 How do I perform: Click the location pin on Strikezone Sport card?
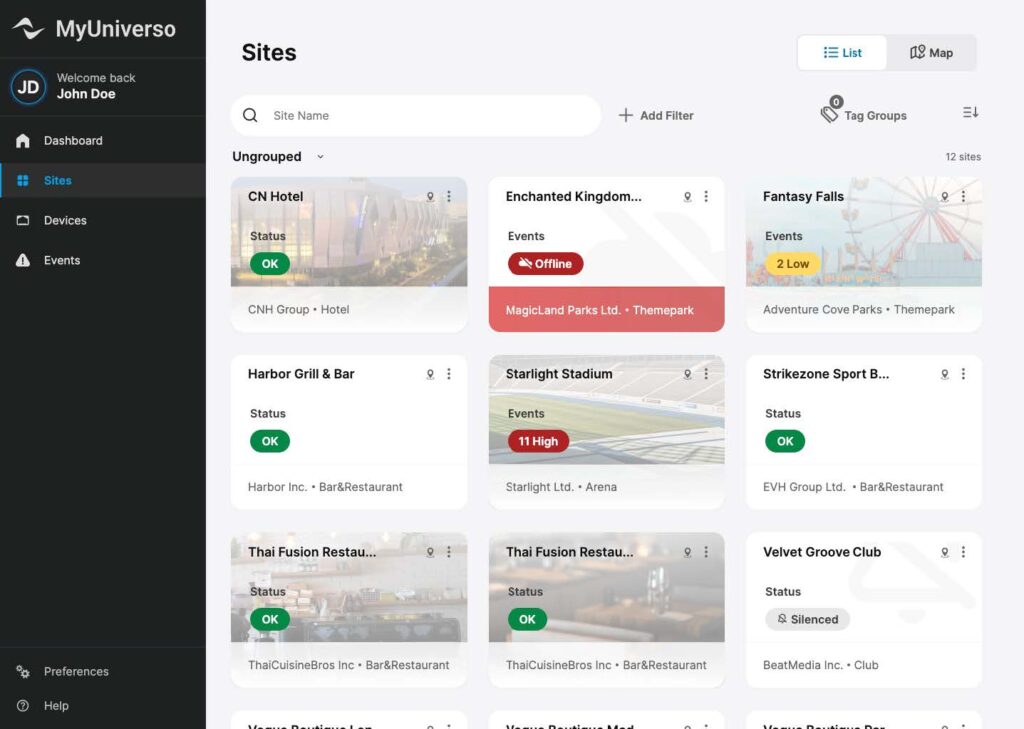945,374
